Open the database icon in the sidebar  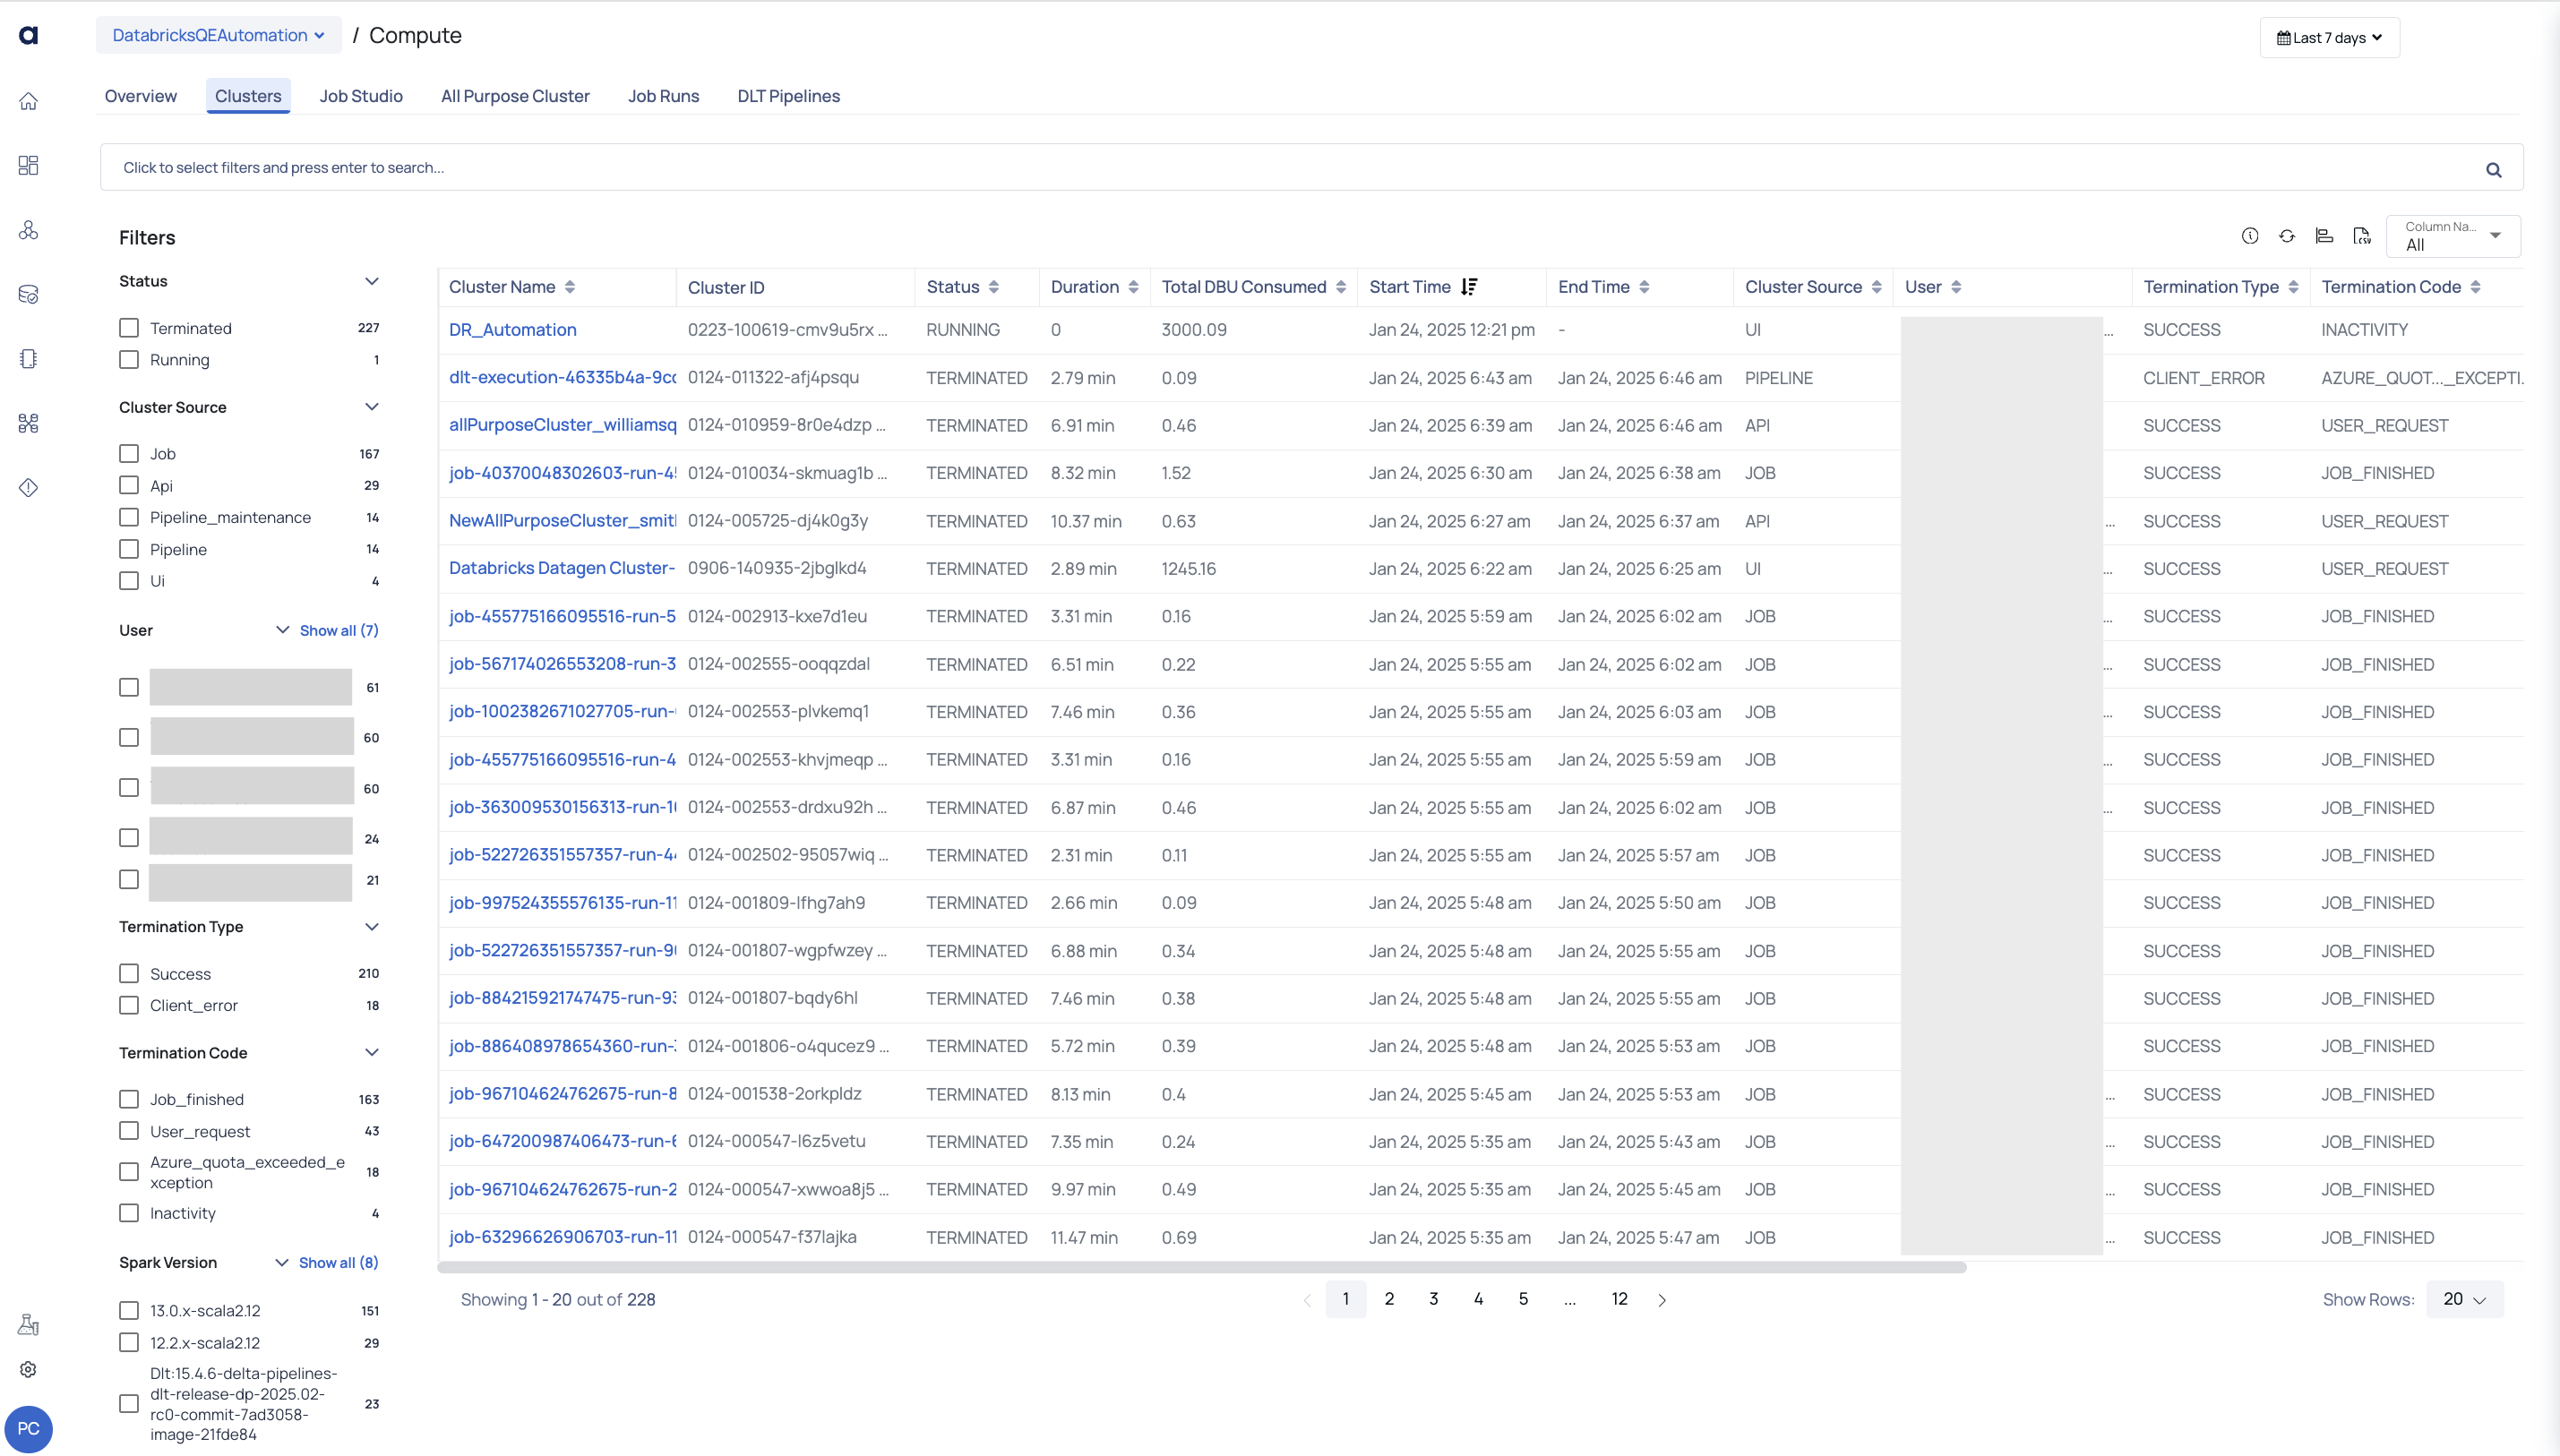click(28, 294)
